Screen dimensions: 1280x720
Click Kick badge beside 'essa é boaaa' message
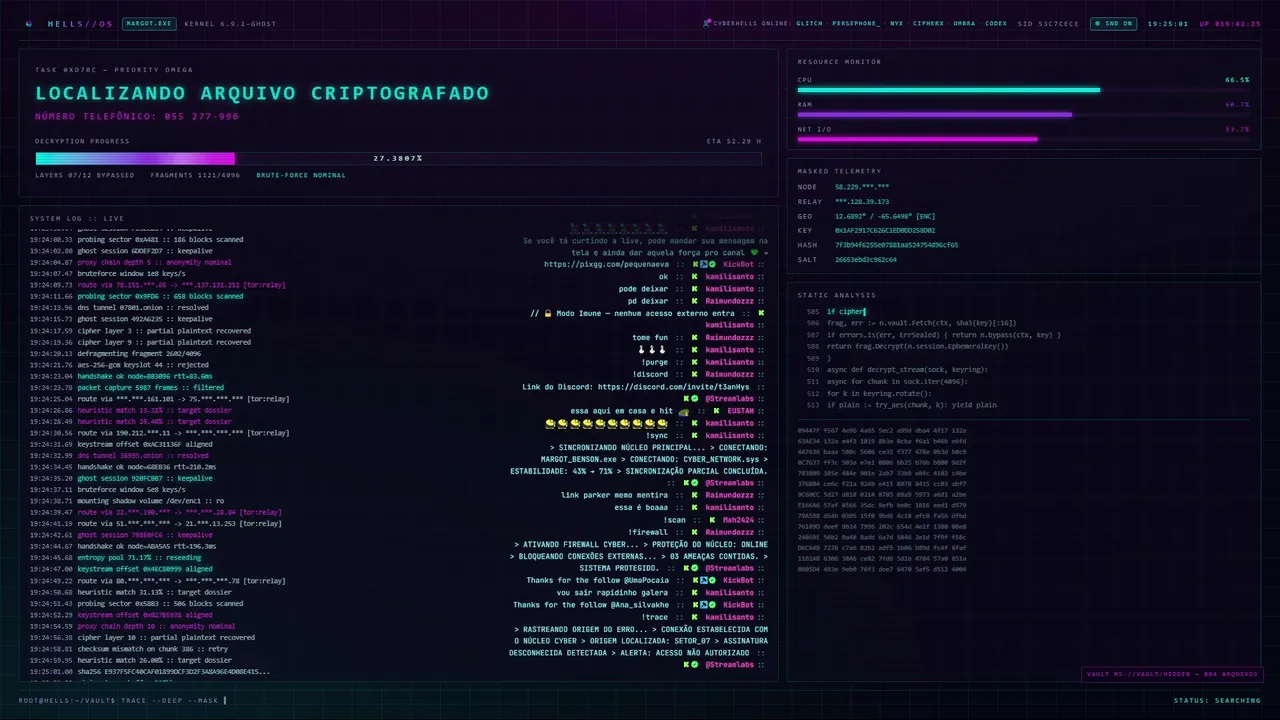693,507
